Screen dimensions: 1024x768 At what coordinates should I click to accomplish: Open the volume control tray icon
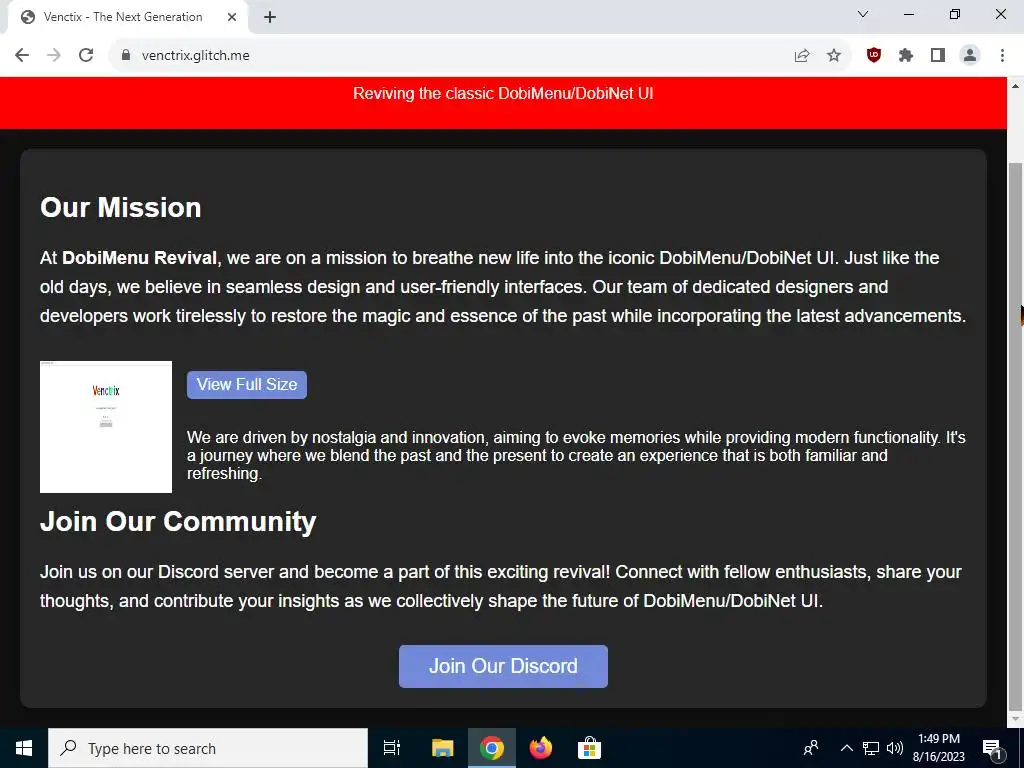895,748
